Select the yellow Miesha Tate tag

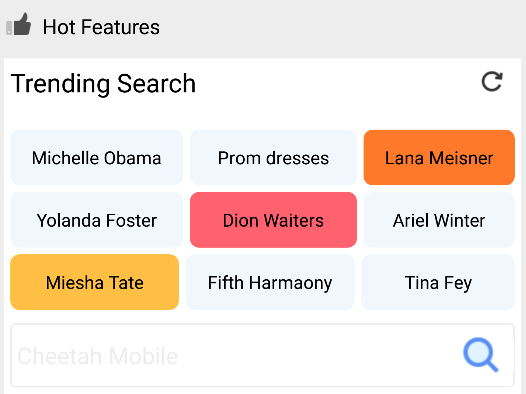click(95, 282)
